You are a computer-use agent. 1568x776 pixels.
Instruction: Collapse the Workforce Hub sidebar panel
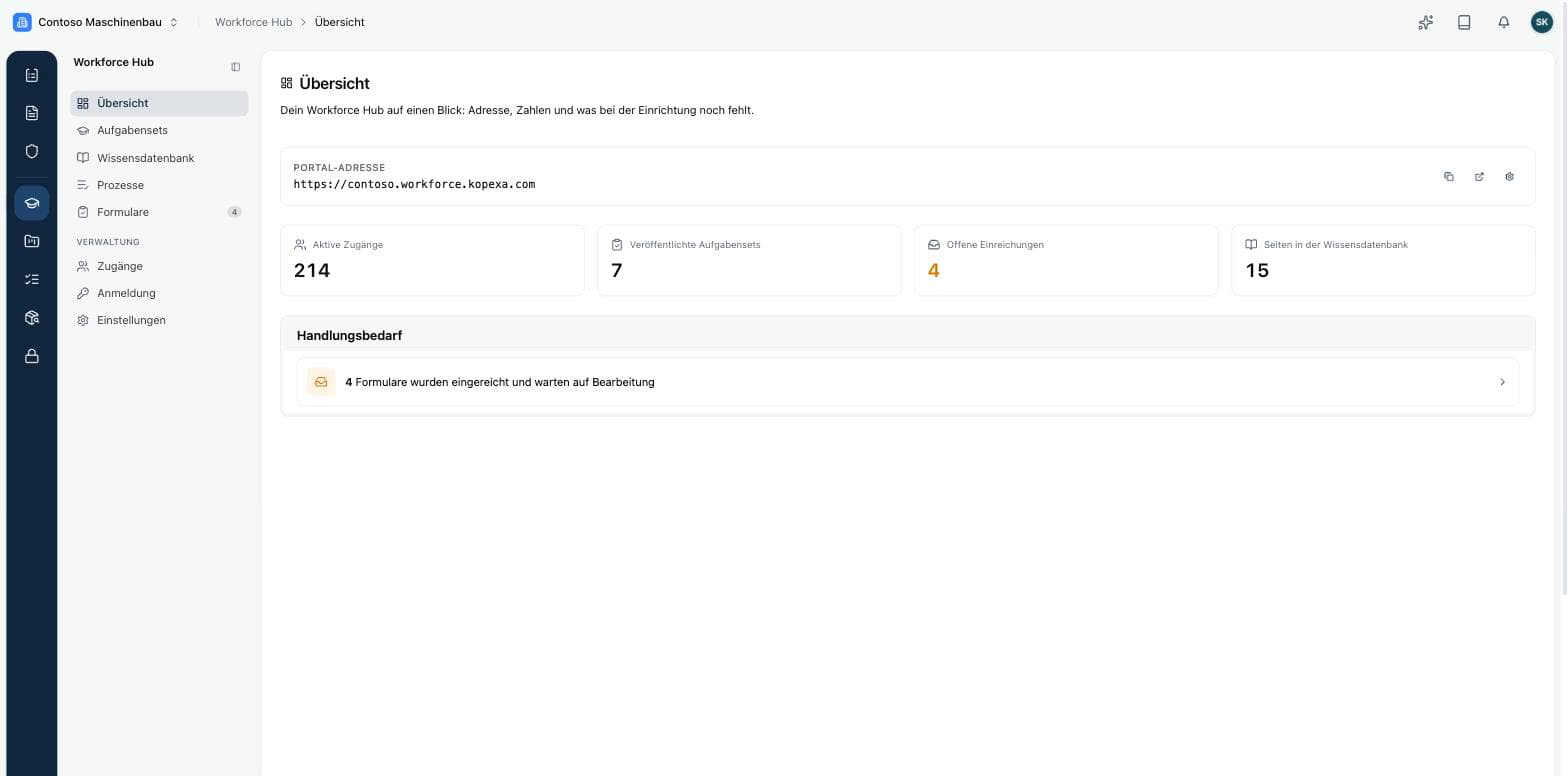tap(236, 67)
